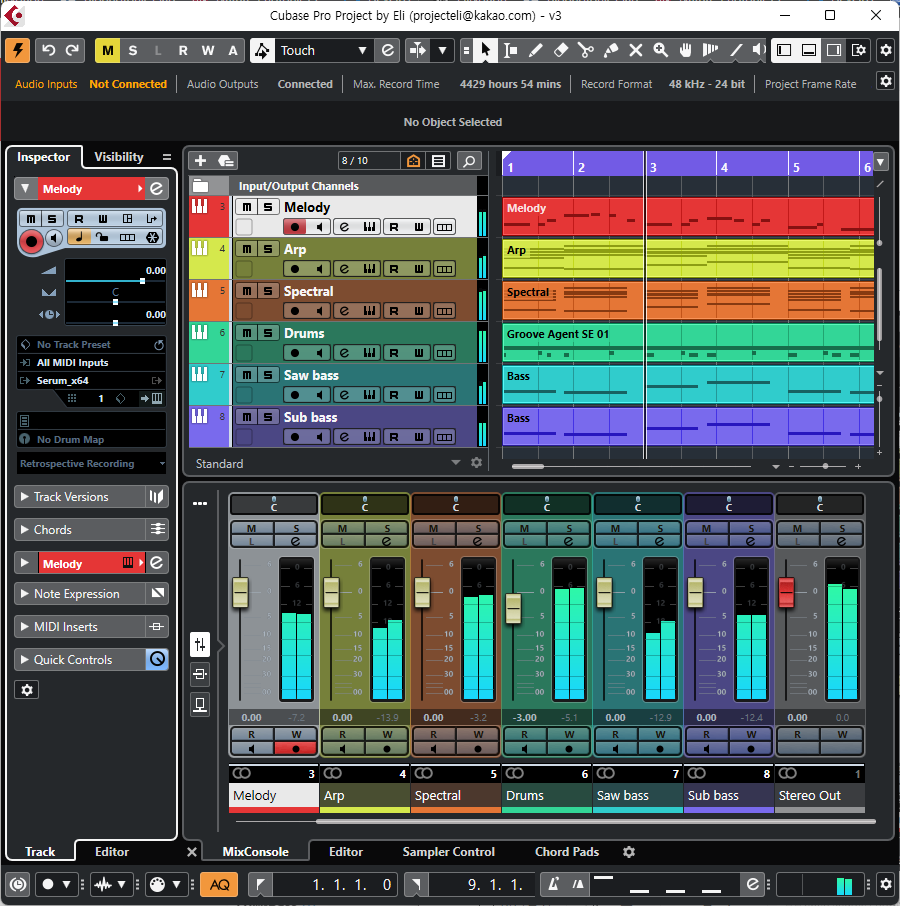Click the transport Metronome click icon

coord(553,884)
